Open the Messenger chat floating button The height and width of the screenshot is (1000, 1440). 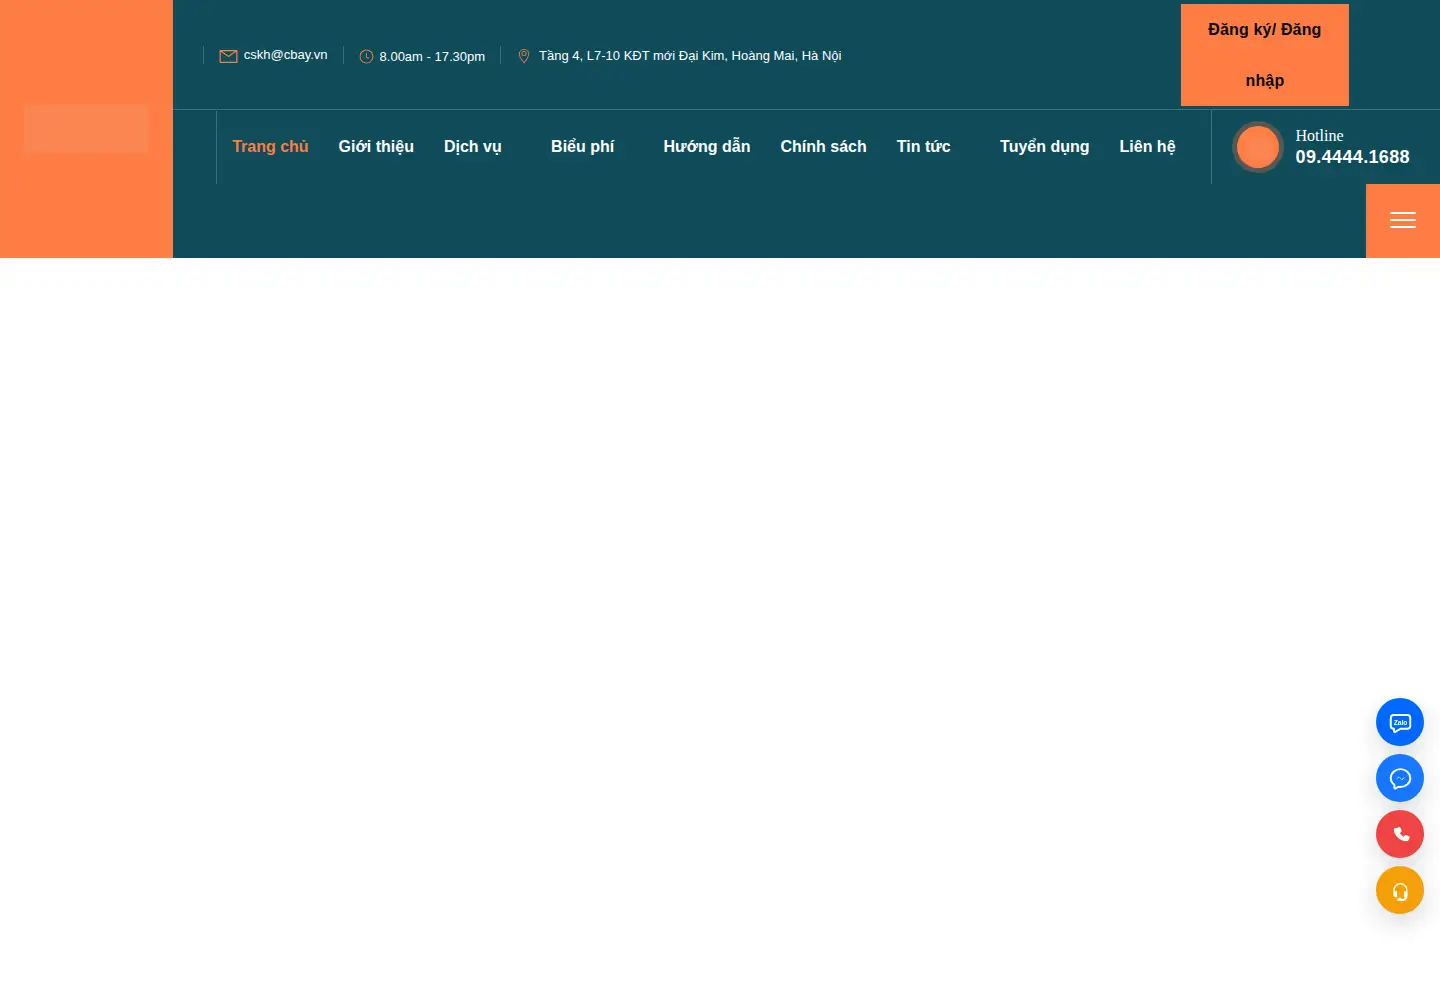point(1400,778)
